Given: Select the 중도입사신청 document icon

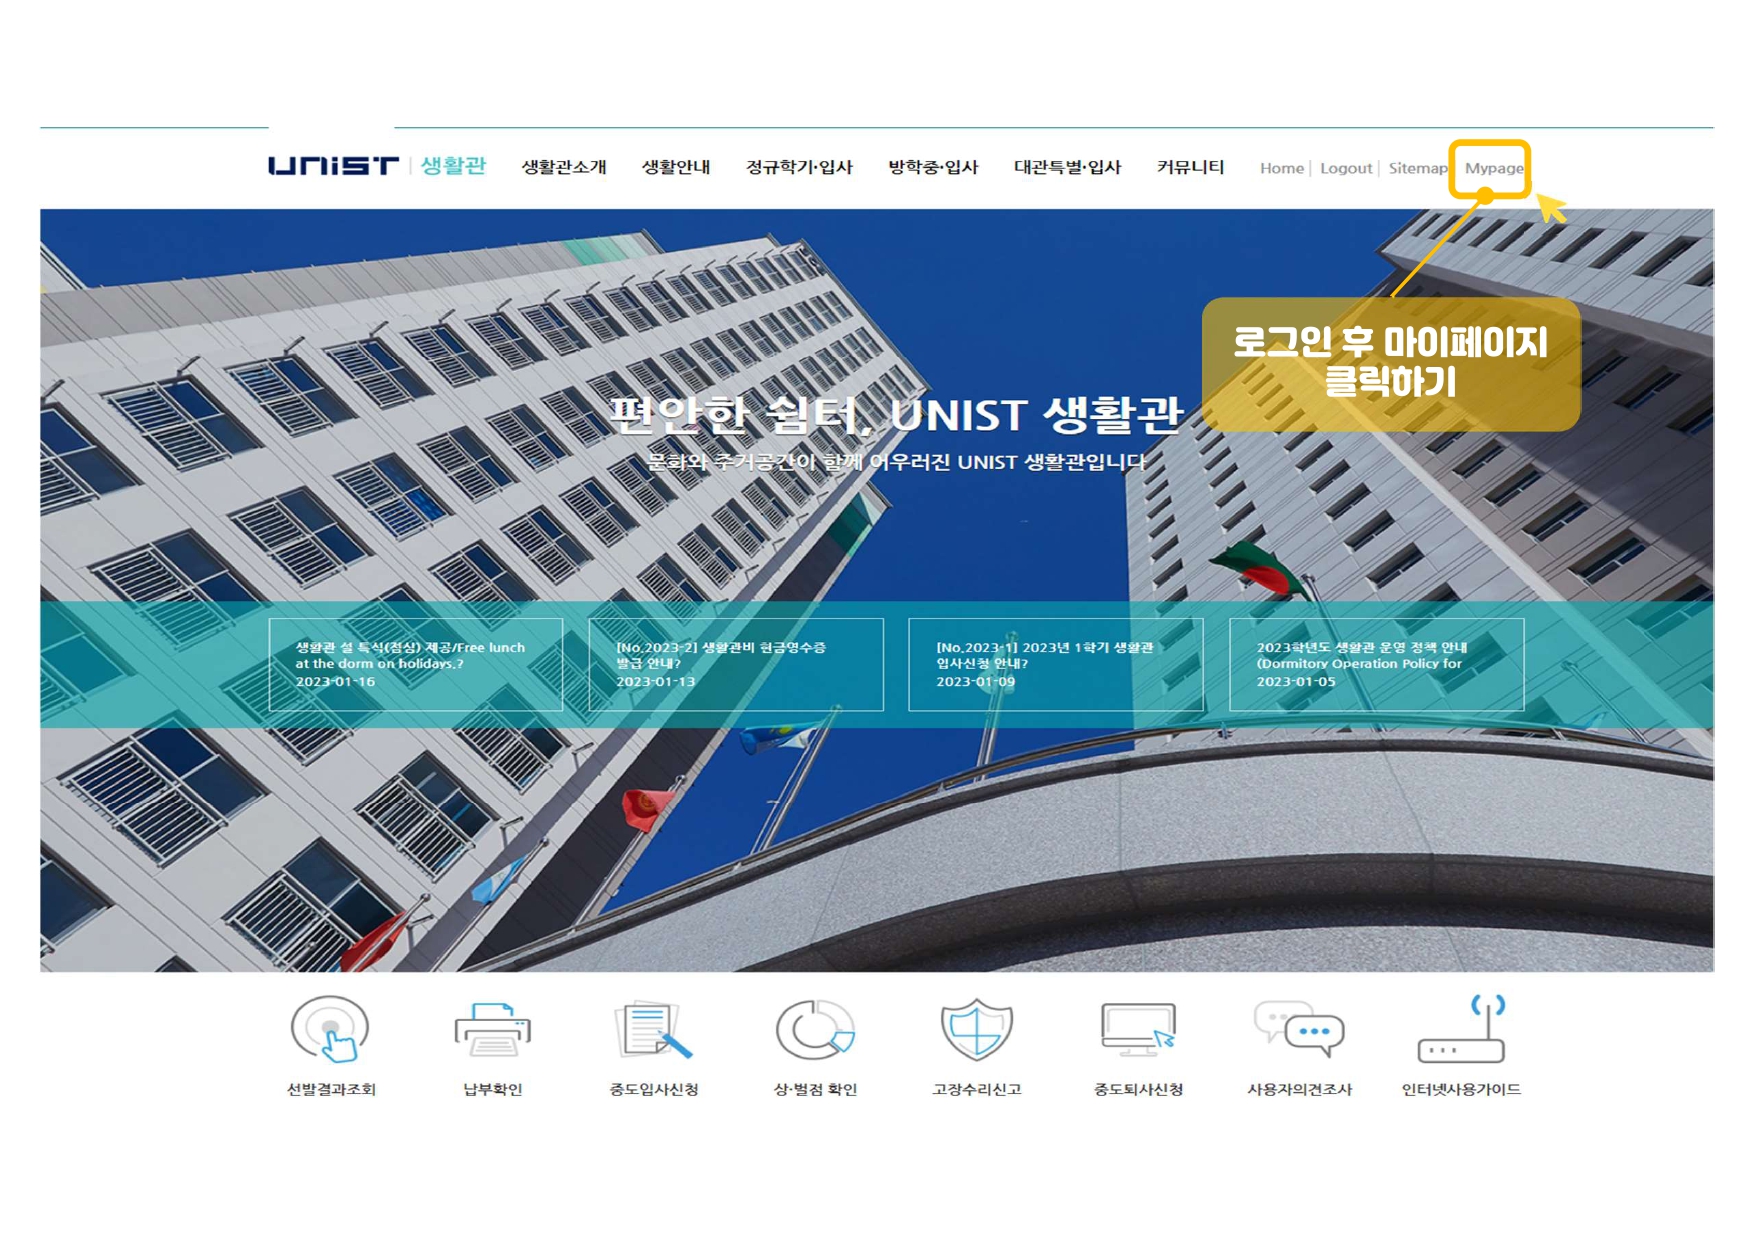Looking at the screenshot, I should coord(653,1030).
